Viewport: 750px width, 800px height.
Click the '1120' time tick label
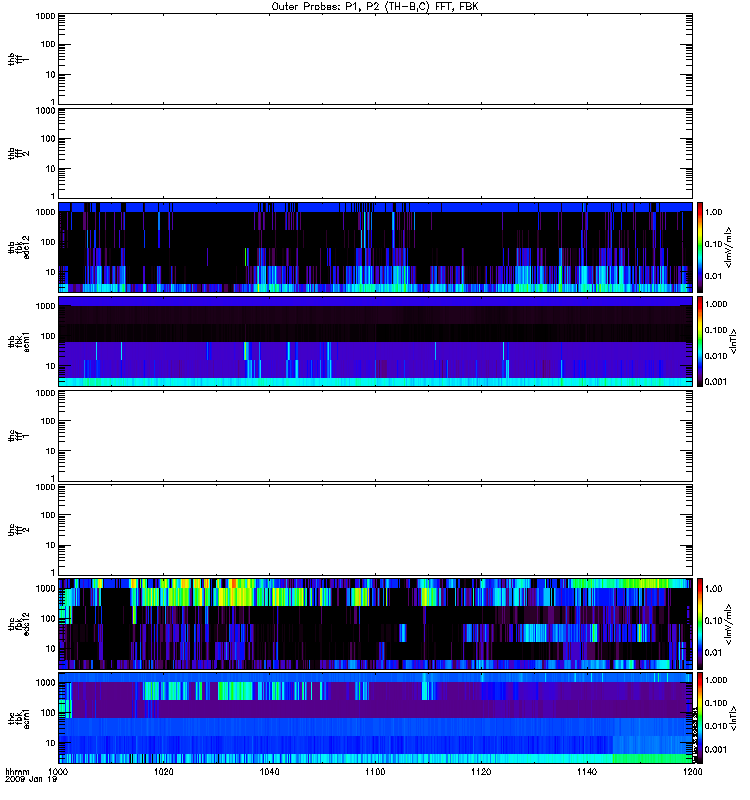tap(481, 772)
